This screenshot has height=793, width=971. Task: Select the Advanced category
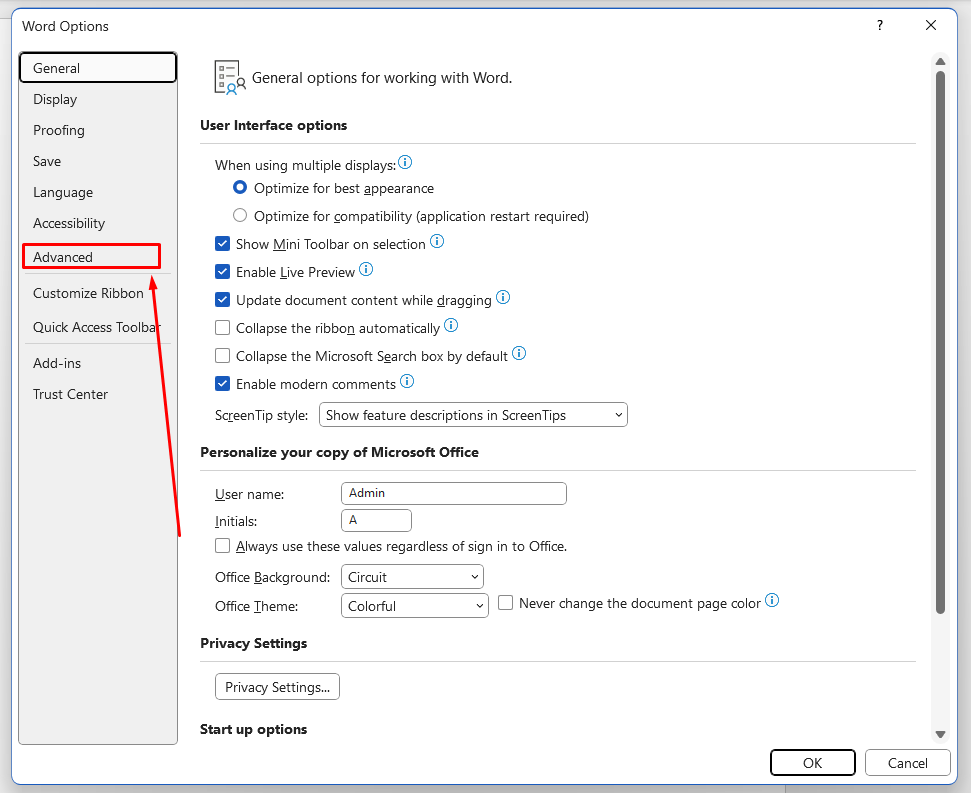(92, 257)
